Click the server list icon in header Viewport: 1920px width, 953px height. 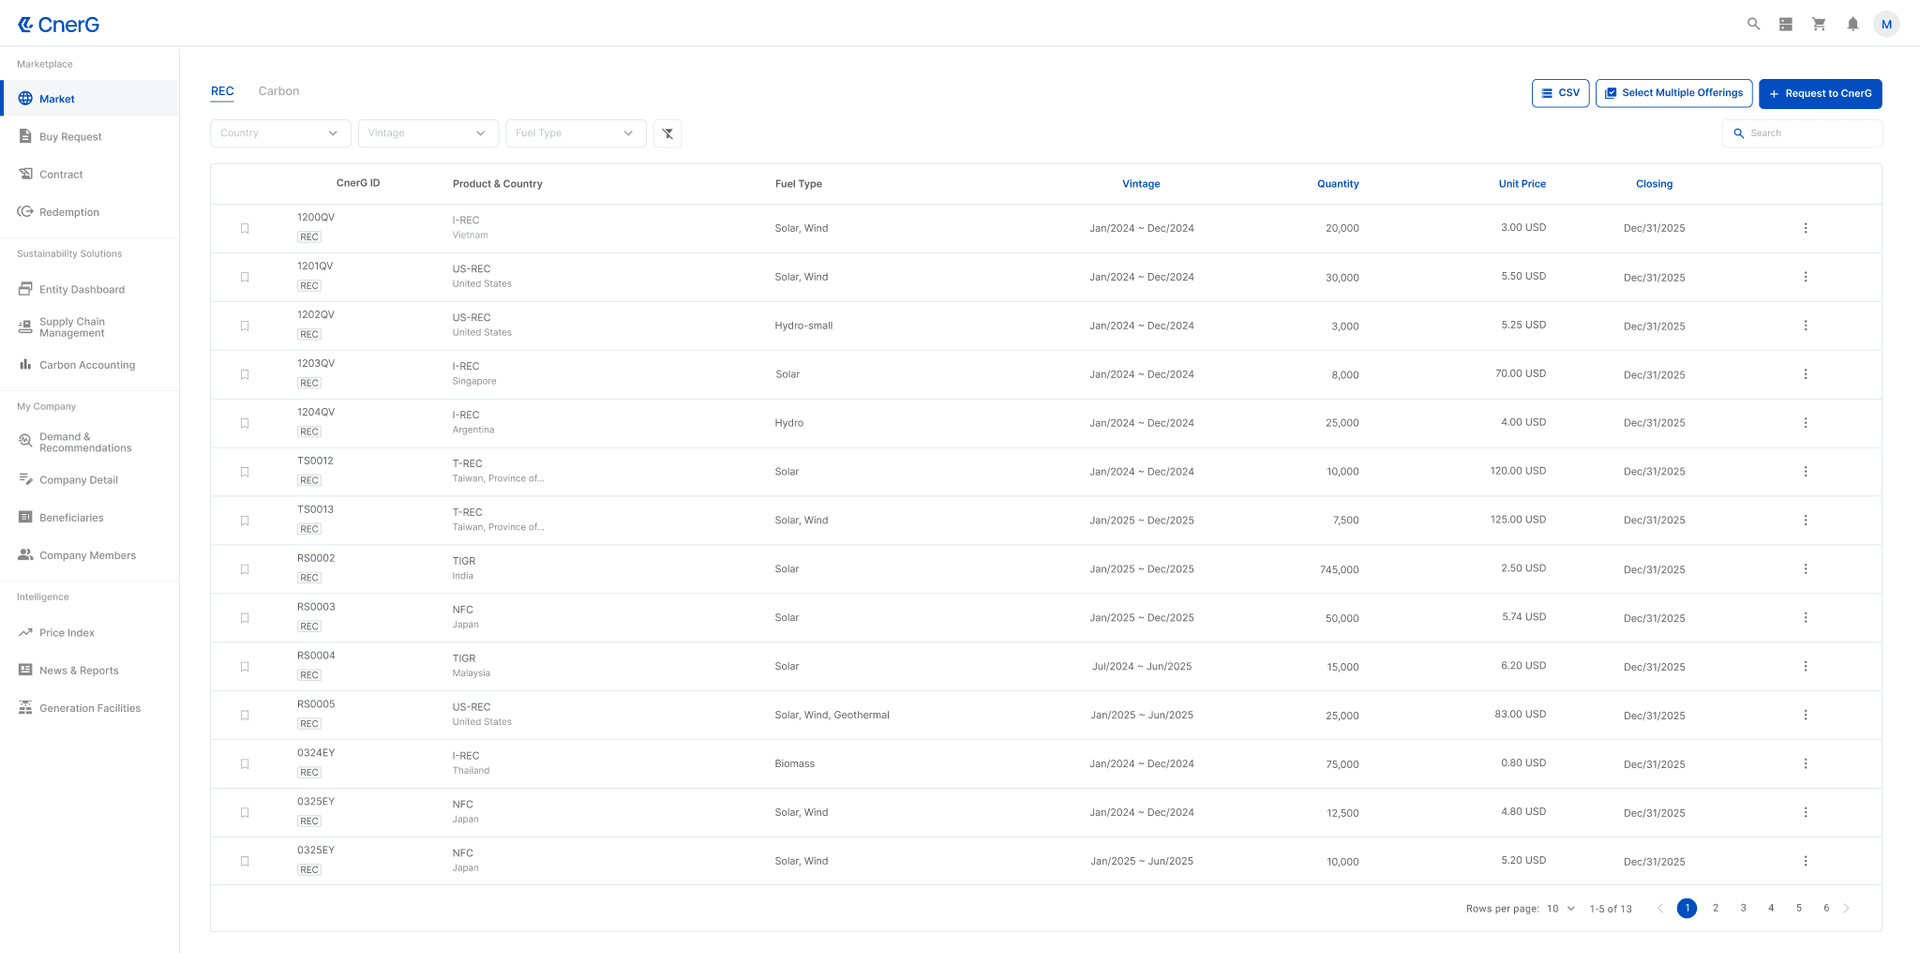point(1785,24)
